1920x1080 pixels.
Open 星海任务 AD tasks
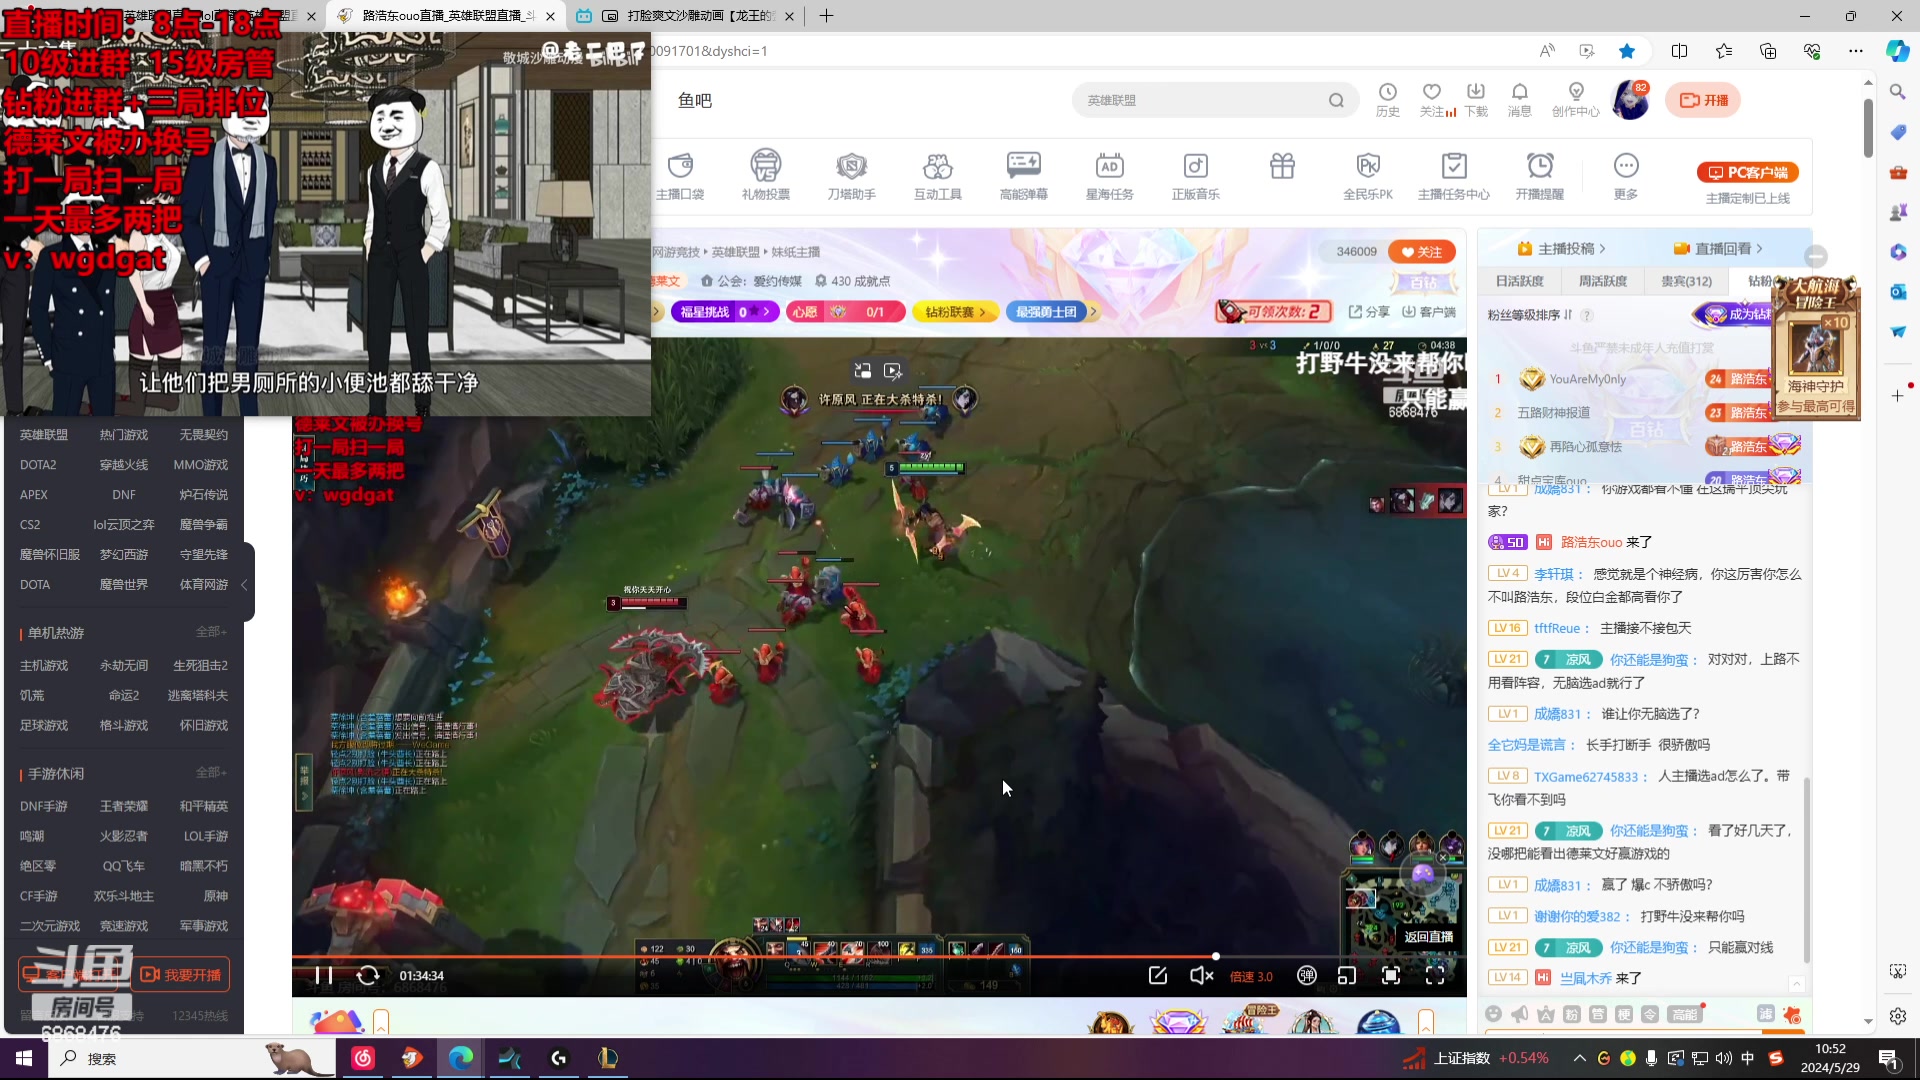1110,175
